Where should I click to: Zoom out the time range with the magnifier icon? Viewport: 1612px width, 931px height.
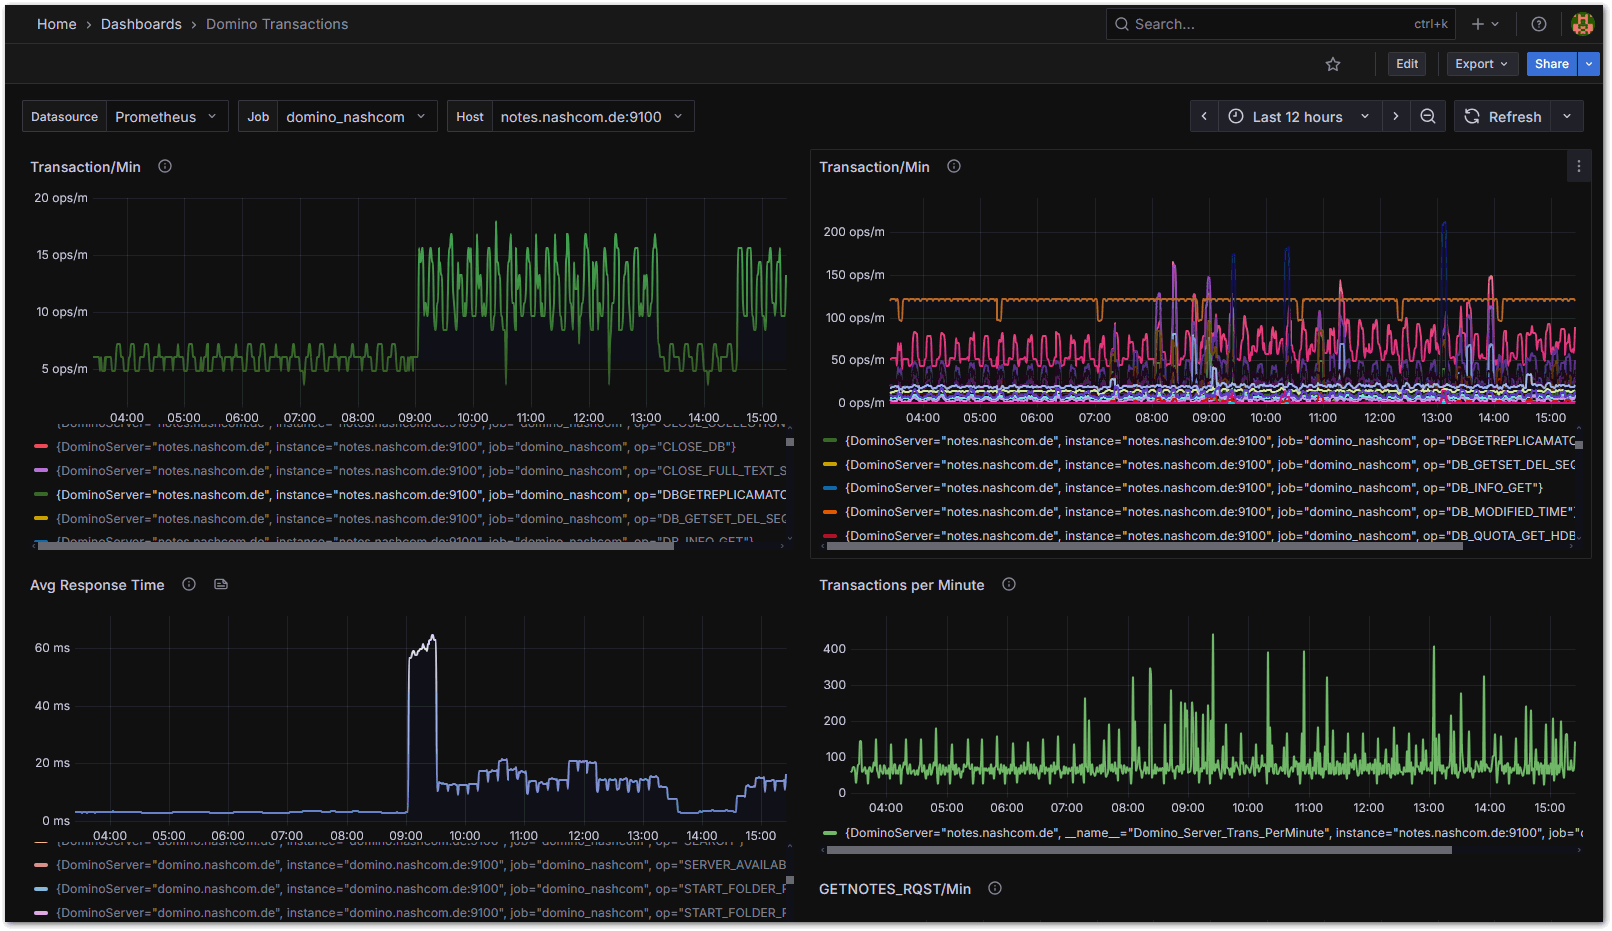click(1427, 116)
